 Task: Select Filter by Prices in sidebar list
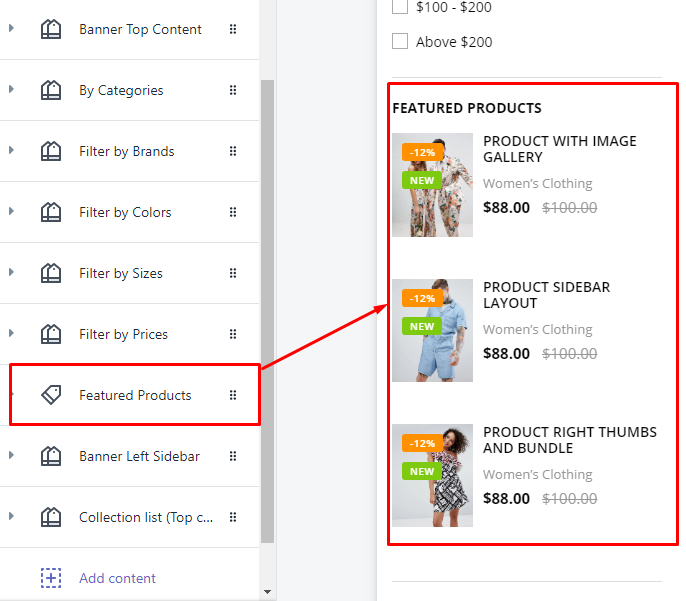[x=123, y=334]
